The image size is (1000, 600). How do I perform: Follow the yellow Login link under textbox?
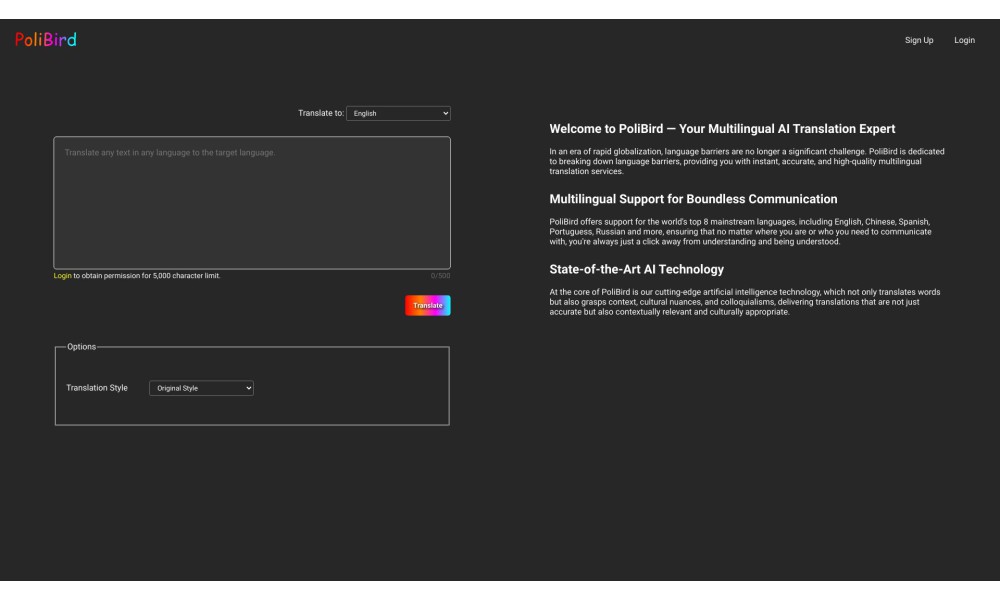tap(62, 276)
